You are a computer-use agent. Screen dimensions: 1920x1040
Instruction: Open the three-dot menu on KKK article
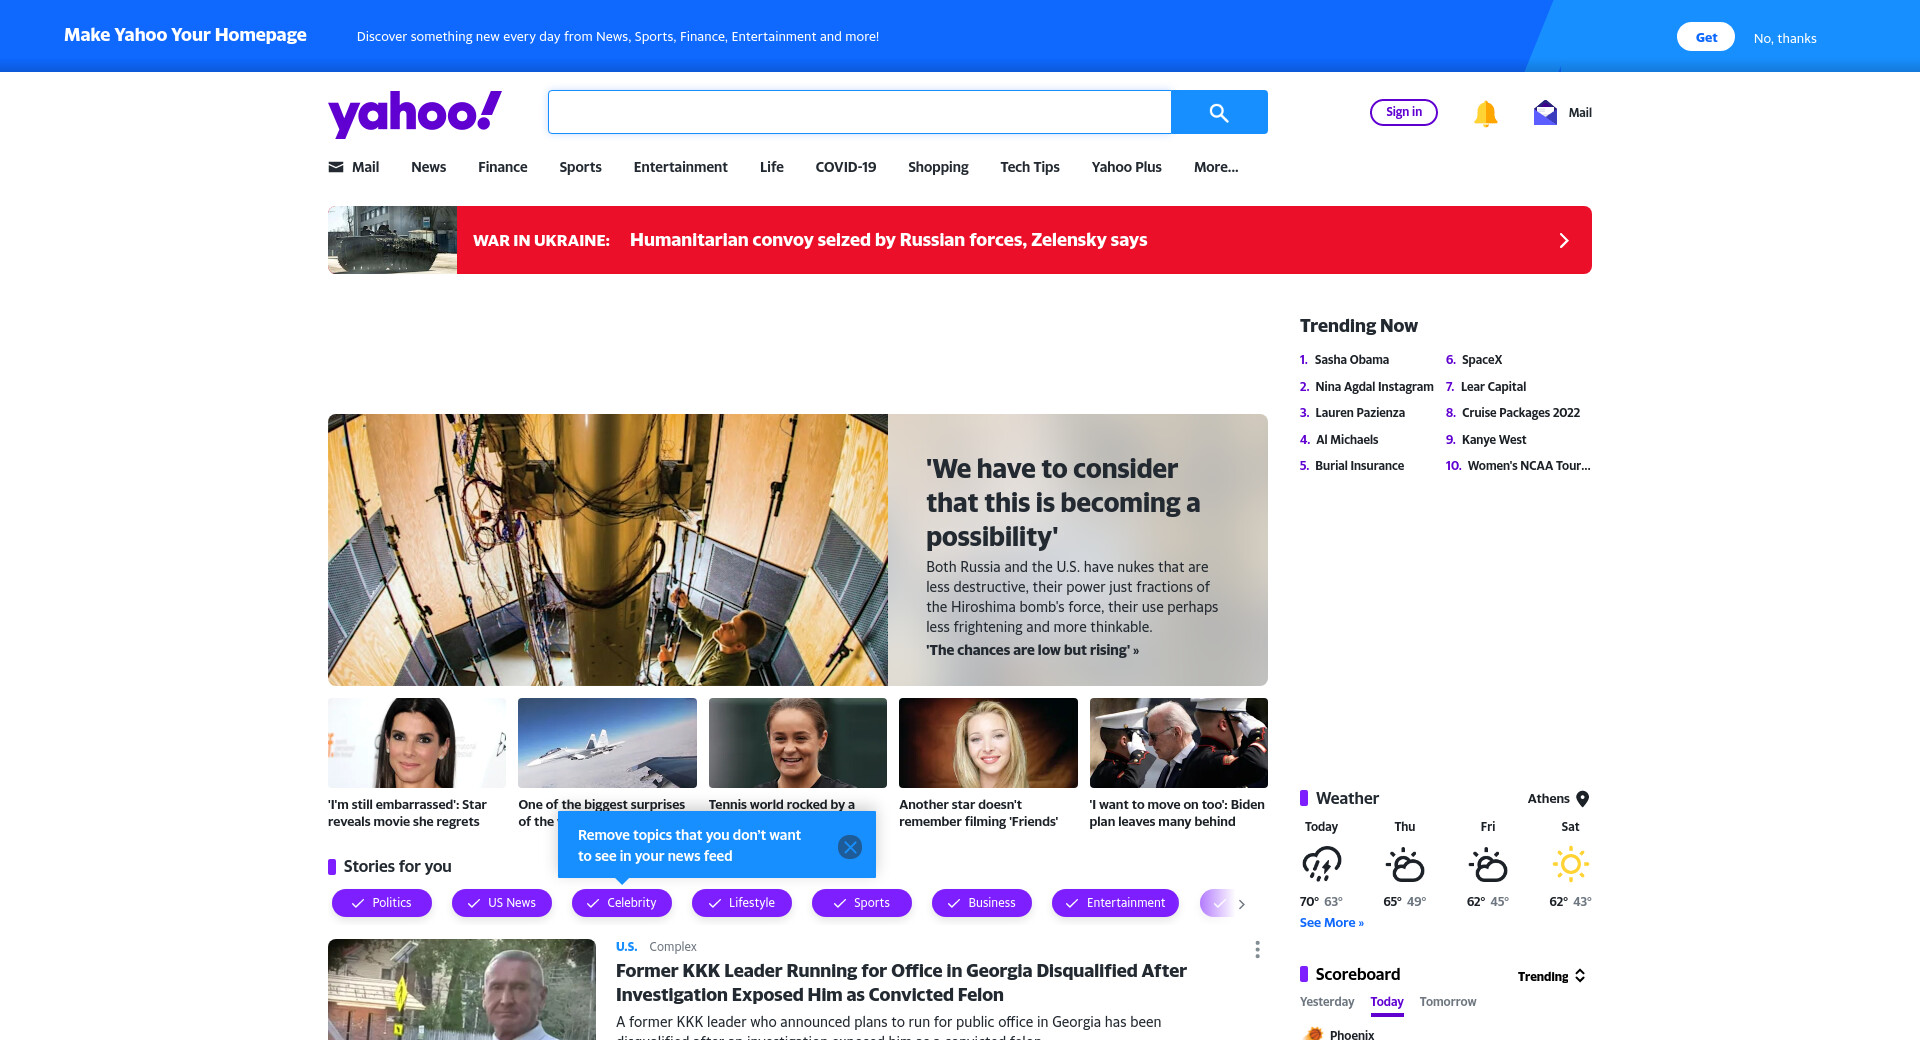click(x=1257, y=949)
